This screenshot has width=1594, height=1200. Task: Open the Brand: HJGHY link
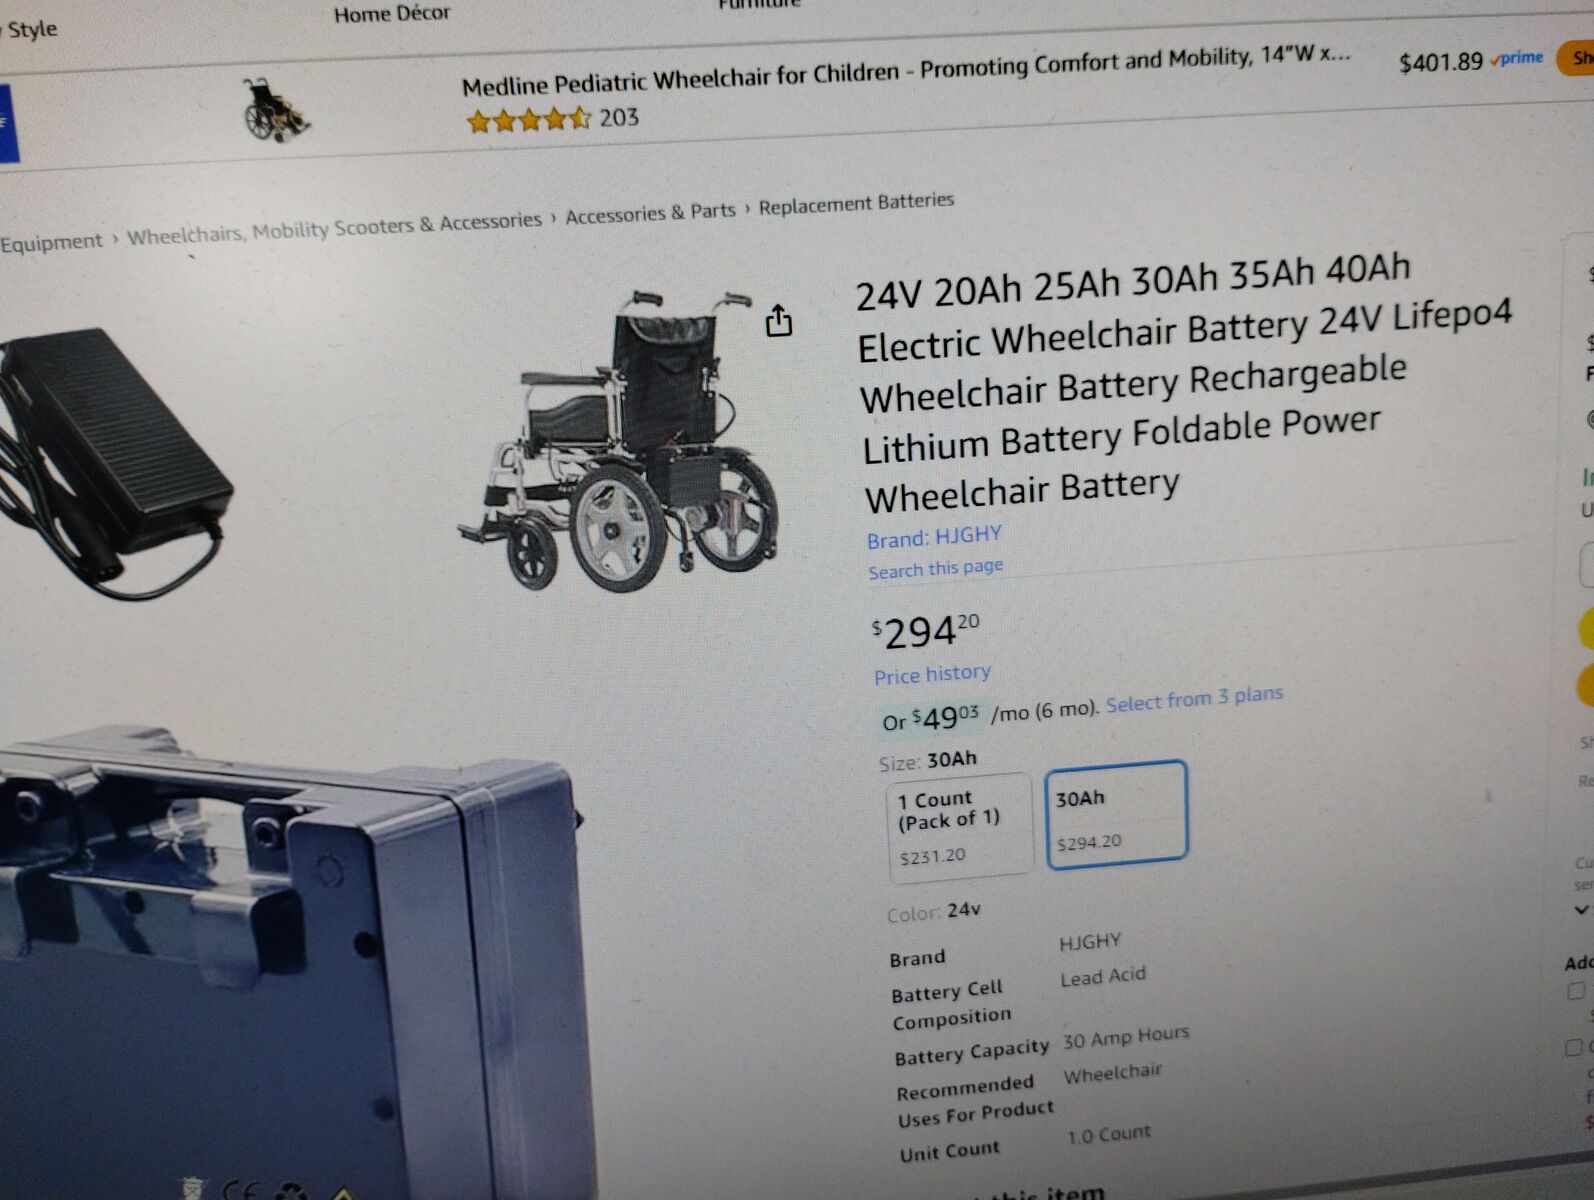(x=934, y=537)
